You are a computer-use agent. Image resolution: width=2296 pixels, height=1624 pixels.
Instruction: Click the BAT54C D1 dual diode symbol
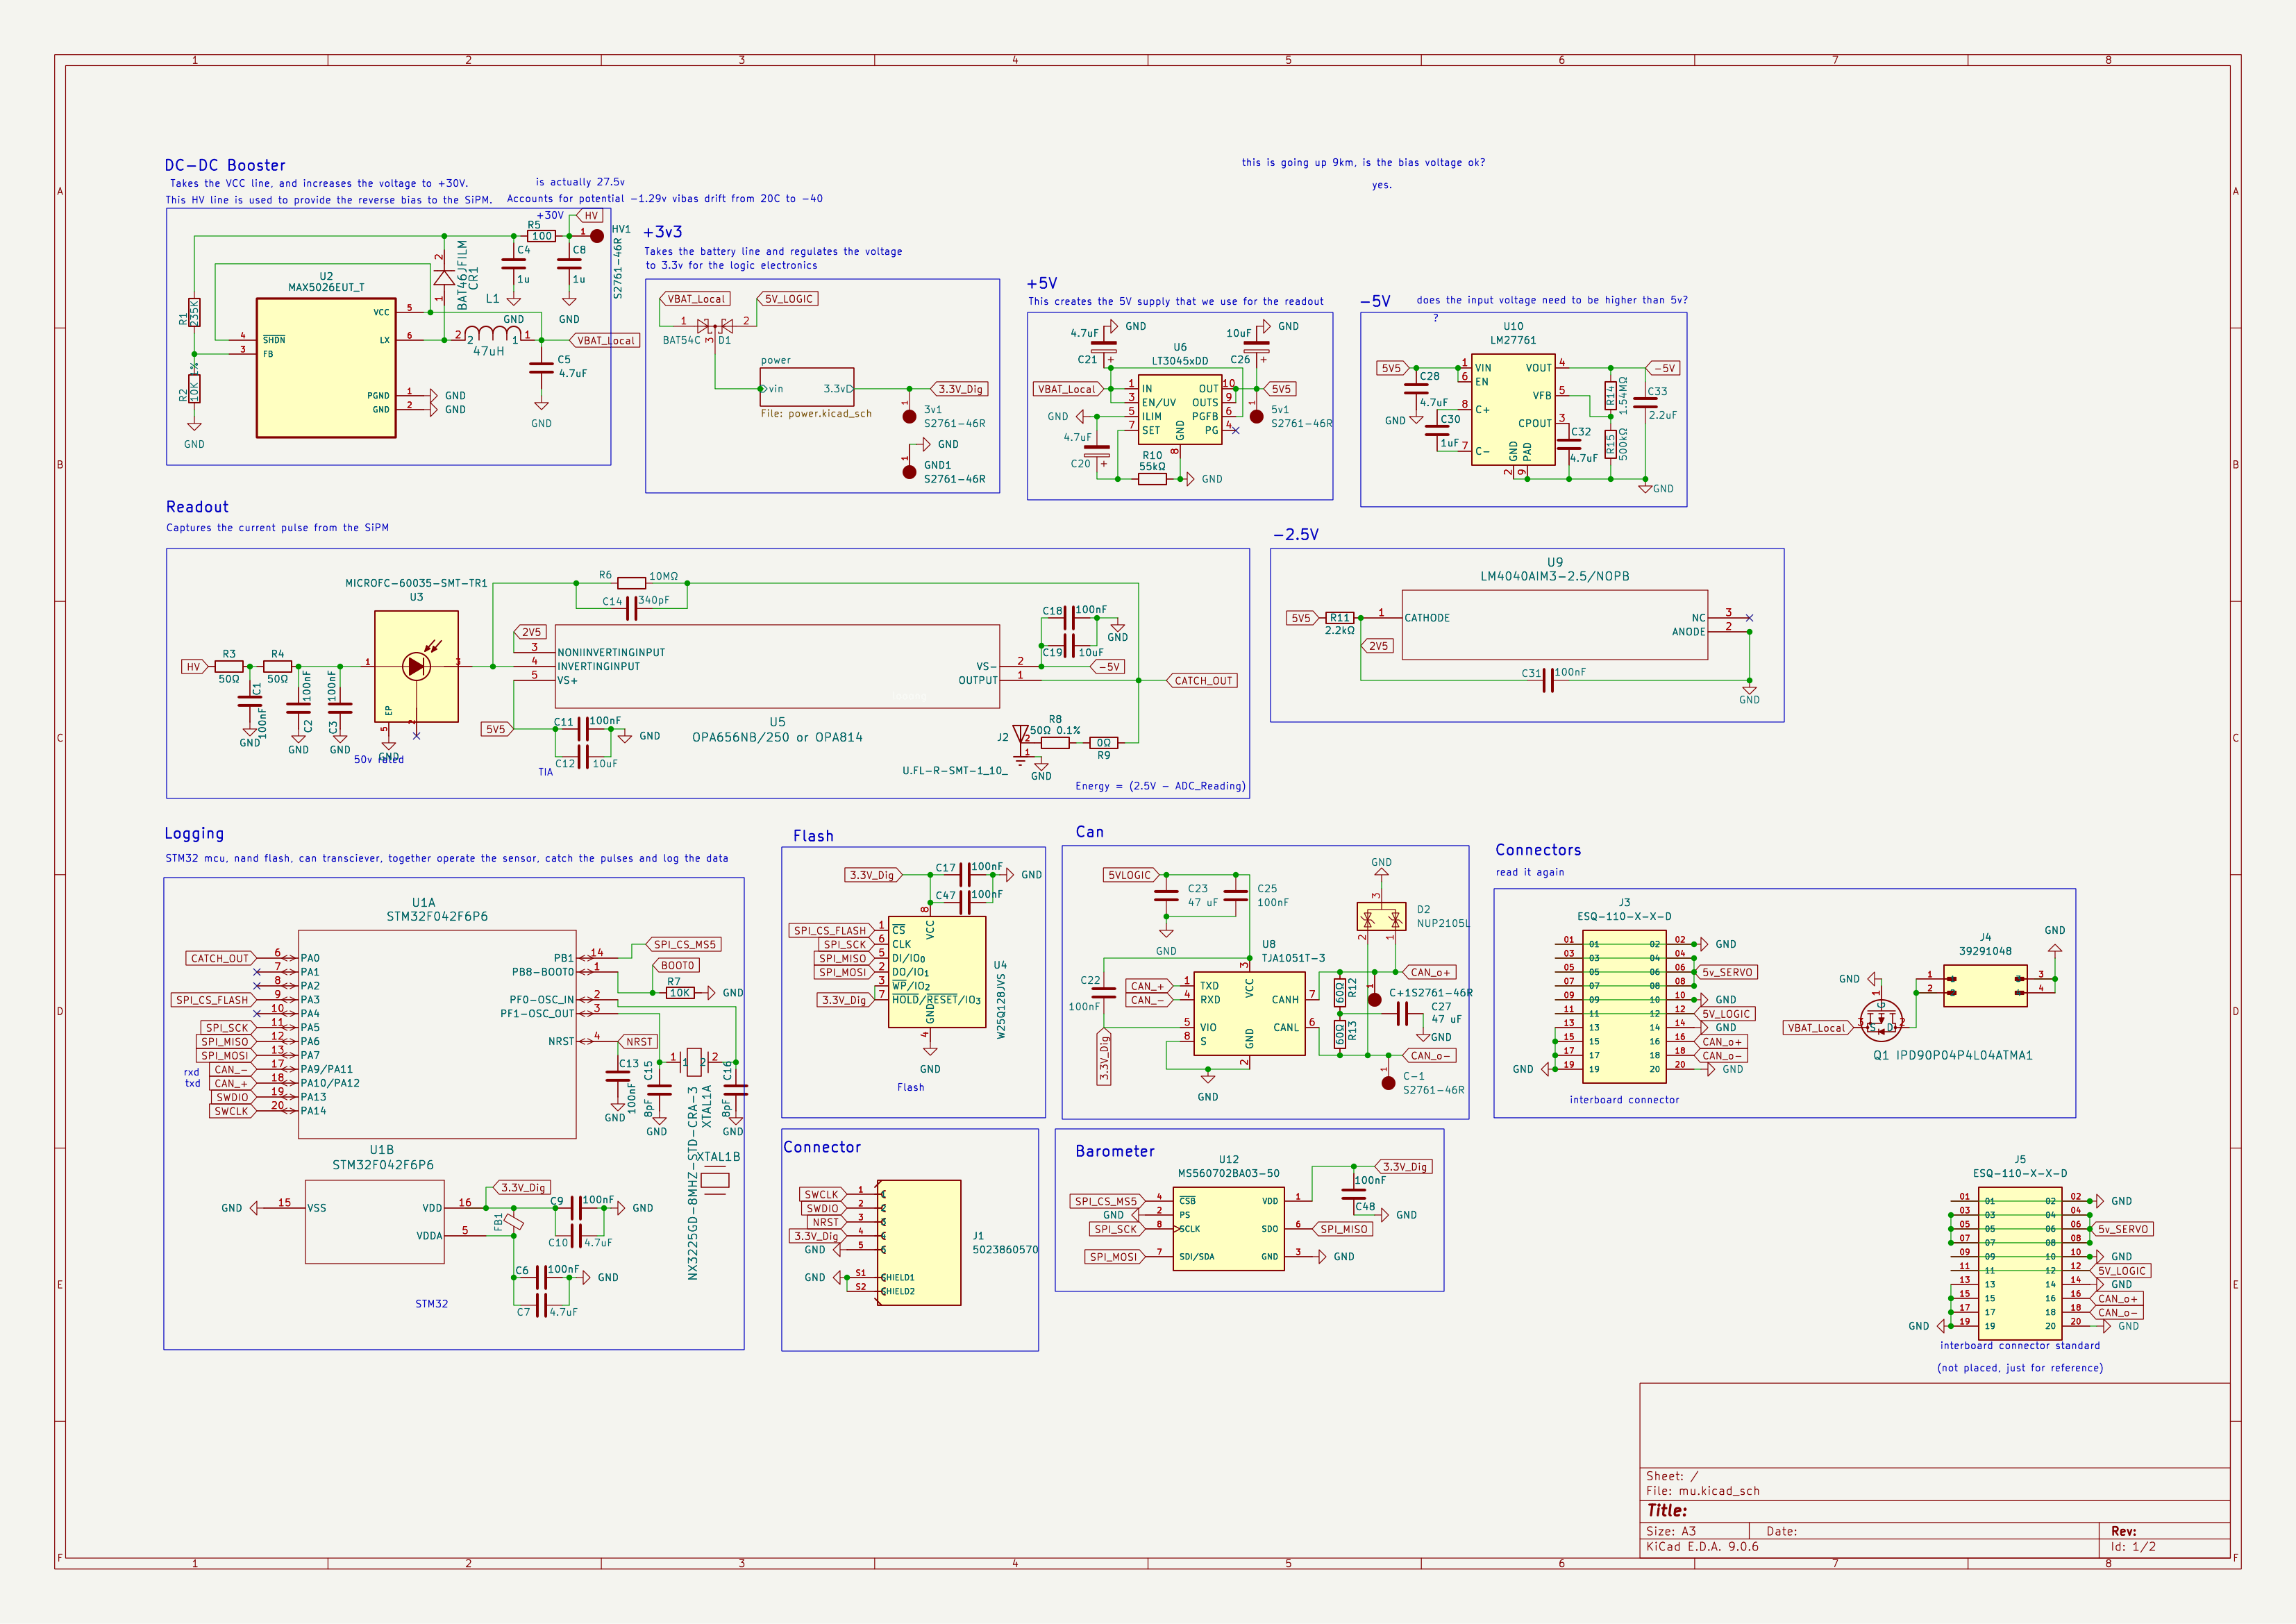714,326
